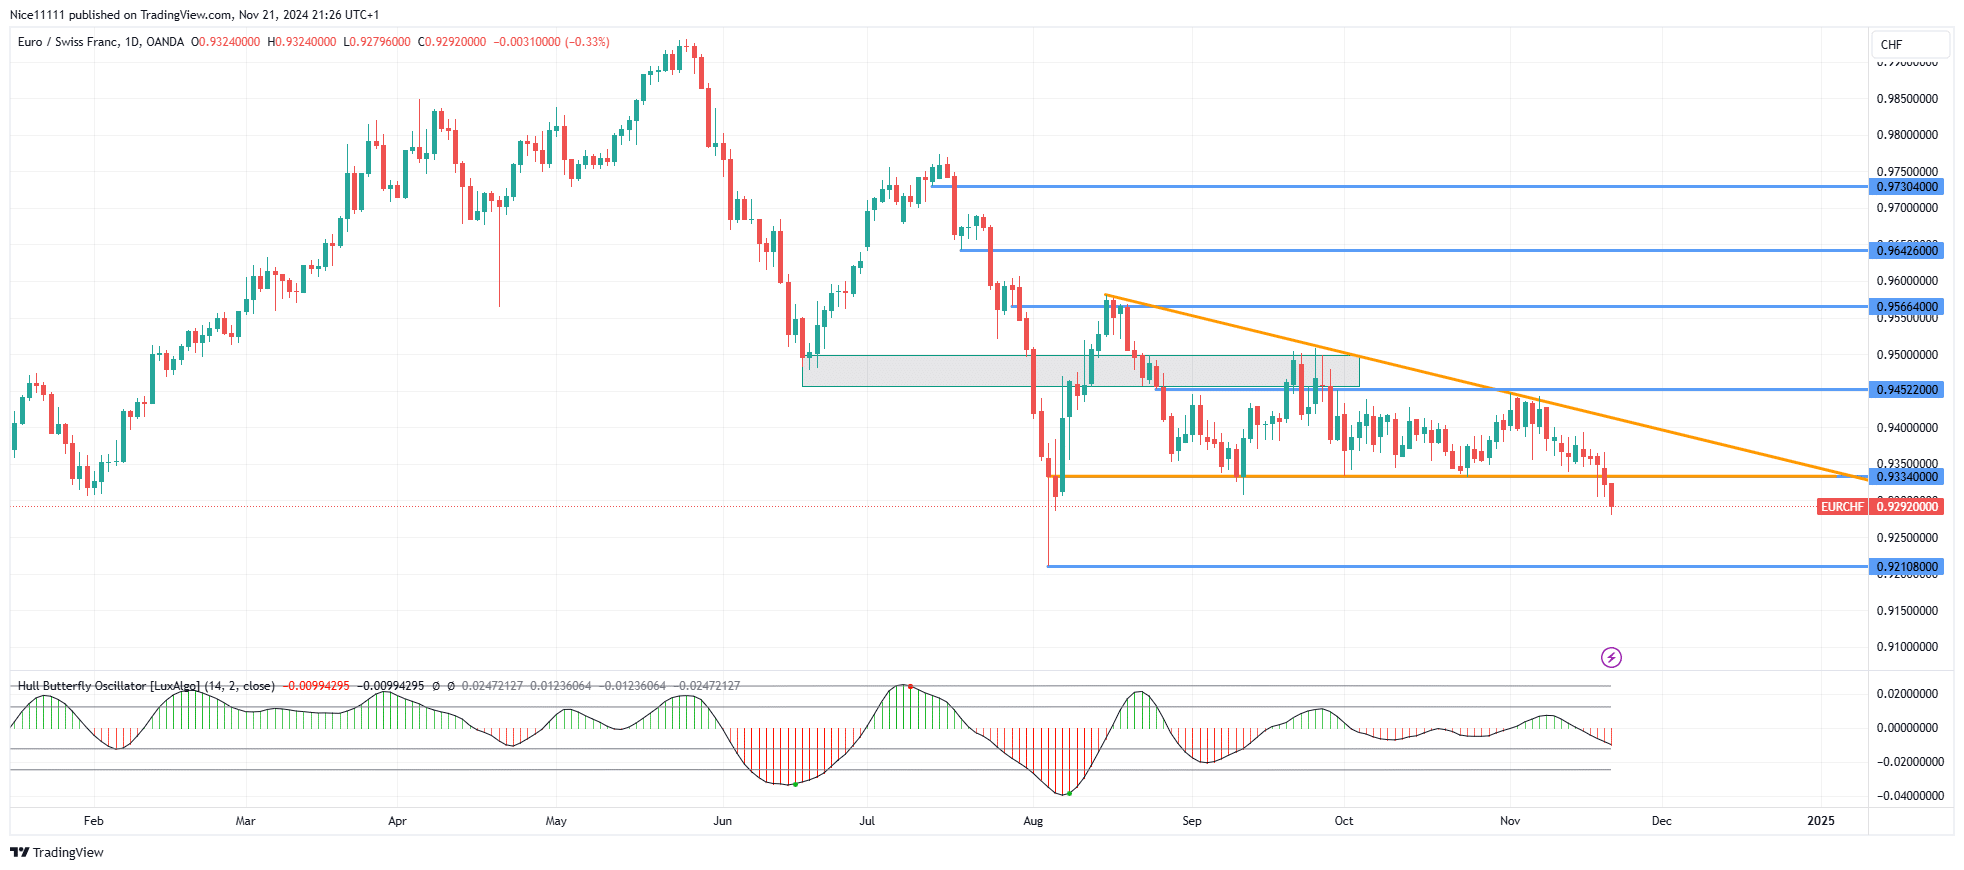Click the Hull Butterfly Oscillator indicator title

[x=146, y=686]
